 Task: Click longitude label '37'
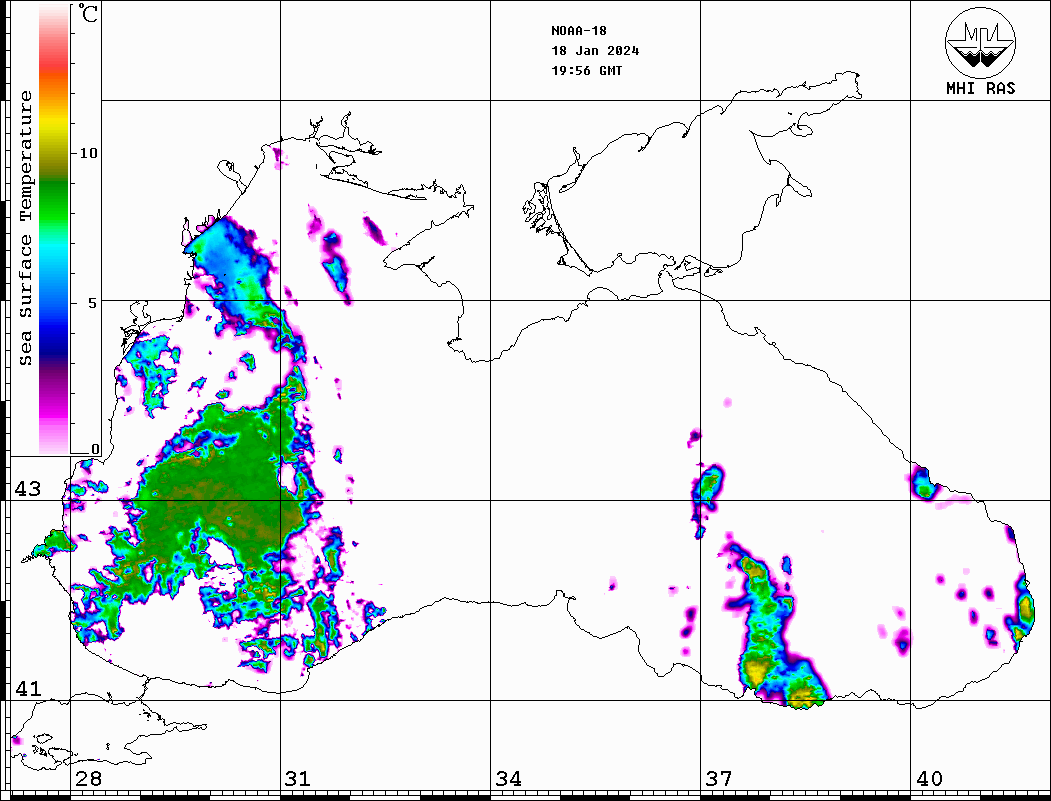[719, 779]
